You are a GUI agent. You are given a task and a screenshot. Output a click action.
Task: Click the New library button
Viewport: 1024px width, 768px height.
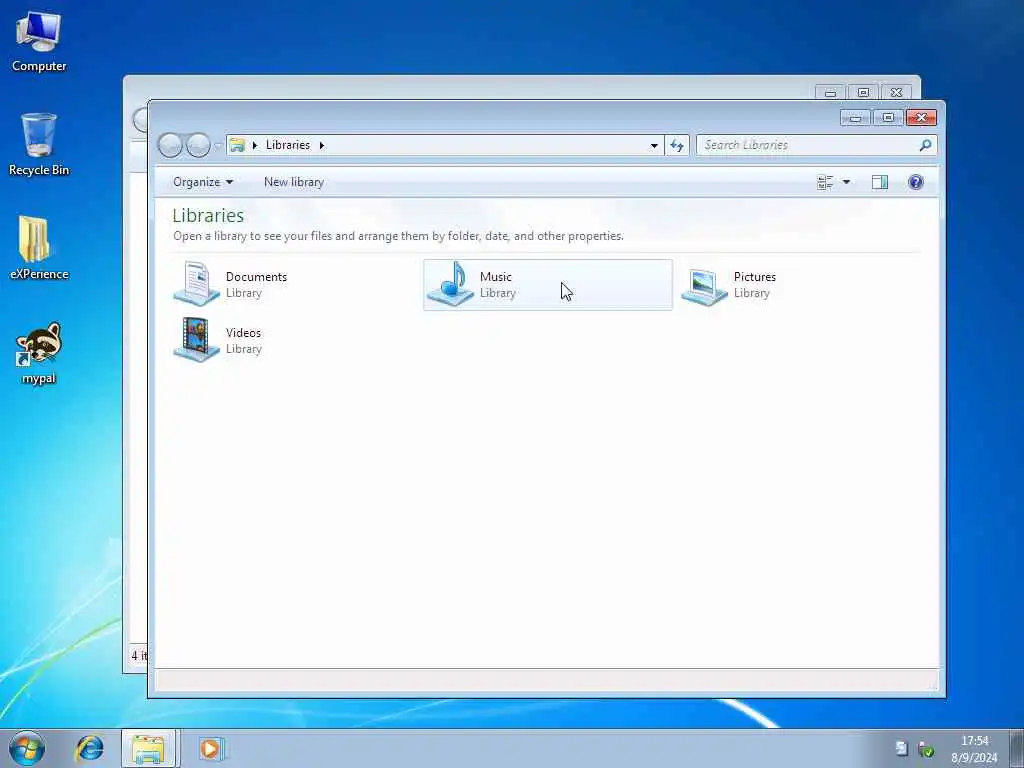coord(294,182)
